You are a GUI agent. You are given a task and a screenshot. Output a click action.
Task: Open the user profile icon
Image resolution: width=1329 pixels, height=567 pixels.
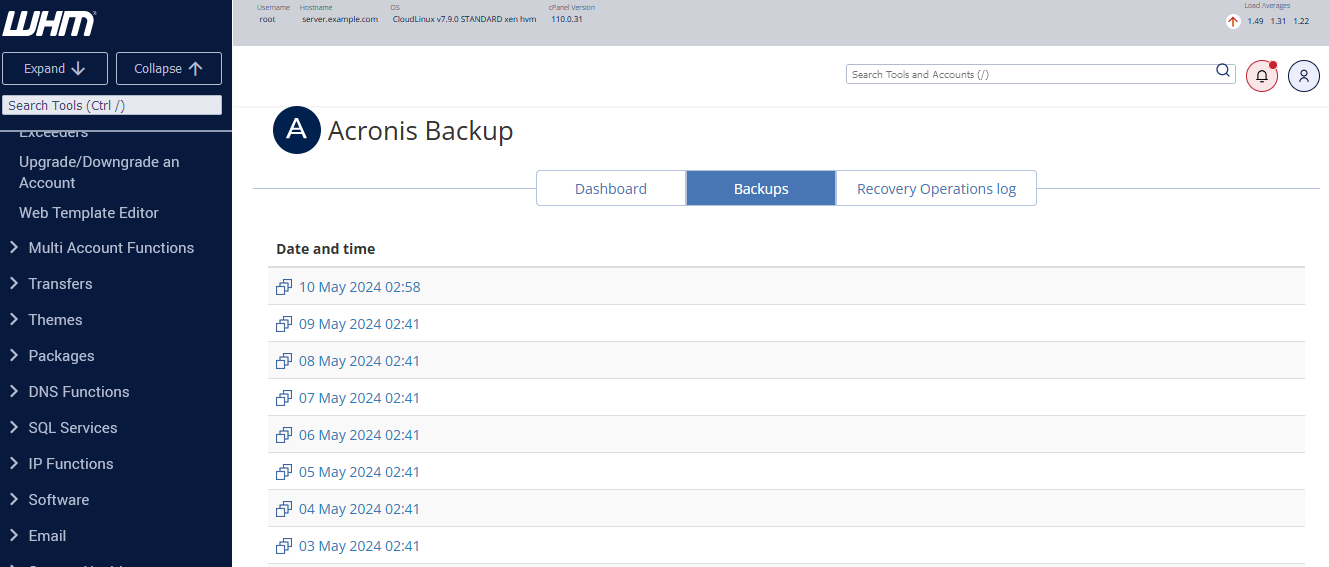[1304, 76]
